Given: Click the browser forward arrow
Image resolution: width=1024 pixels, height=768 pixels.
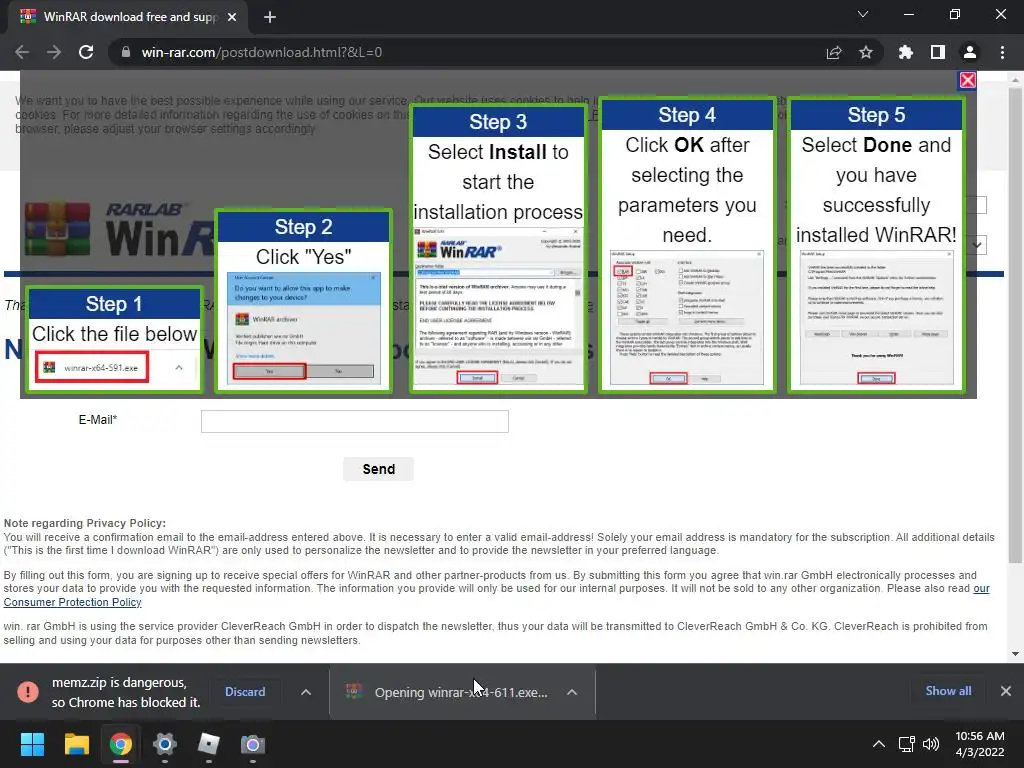Looking at the screenshot, I should coord(54,52).
